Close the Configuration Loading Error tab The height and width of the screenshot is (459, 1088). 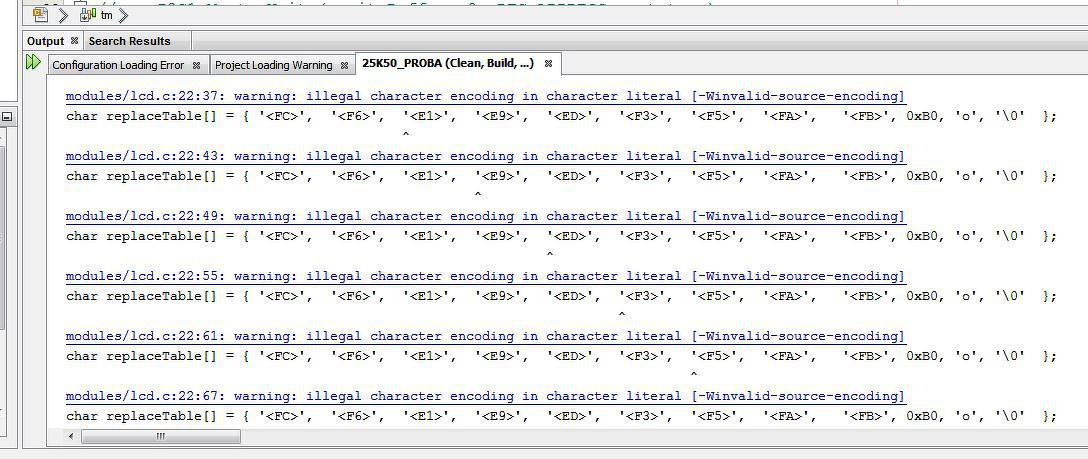click(x=196, y=65)
